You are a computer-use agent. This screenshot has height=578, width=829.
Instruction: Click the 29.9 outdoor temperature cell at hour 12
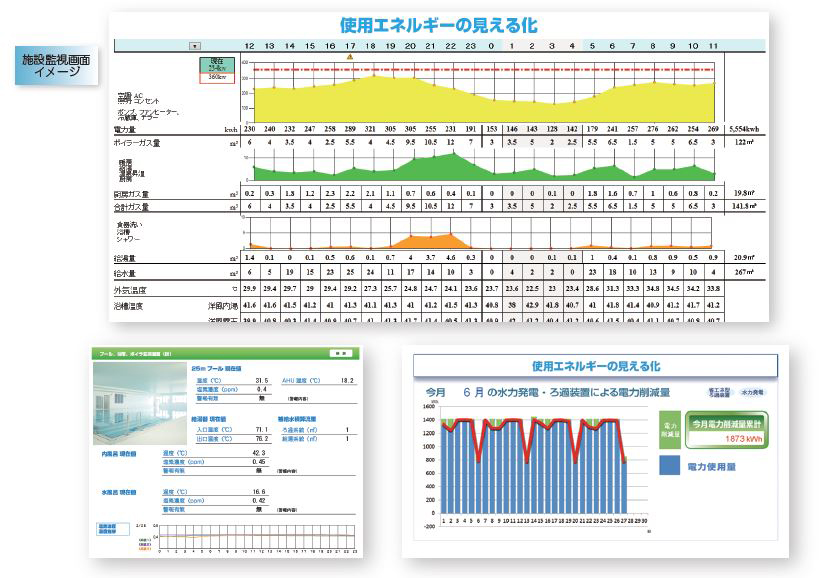tap(250, 288)
